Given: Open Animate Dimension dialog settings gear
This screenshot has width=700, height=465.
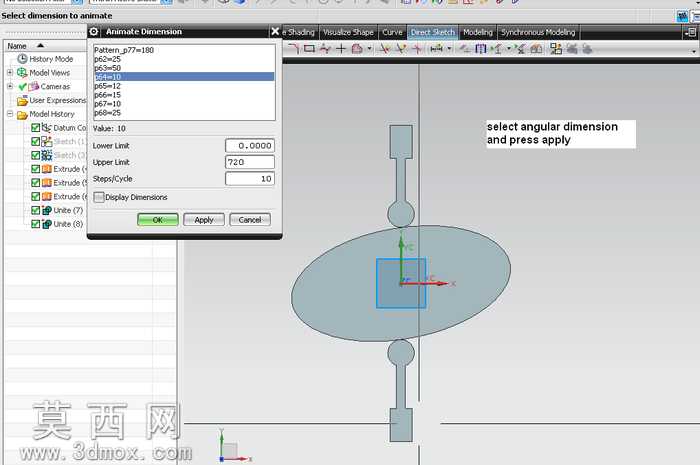Looking at the screenshot, I should pyautogui.click(x=94, y=32).
